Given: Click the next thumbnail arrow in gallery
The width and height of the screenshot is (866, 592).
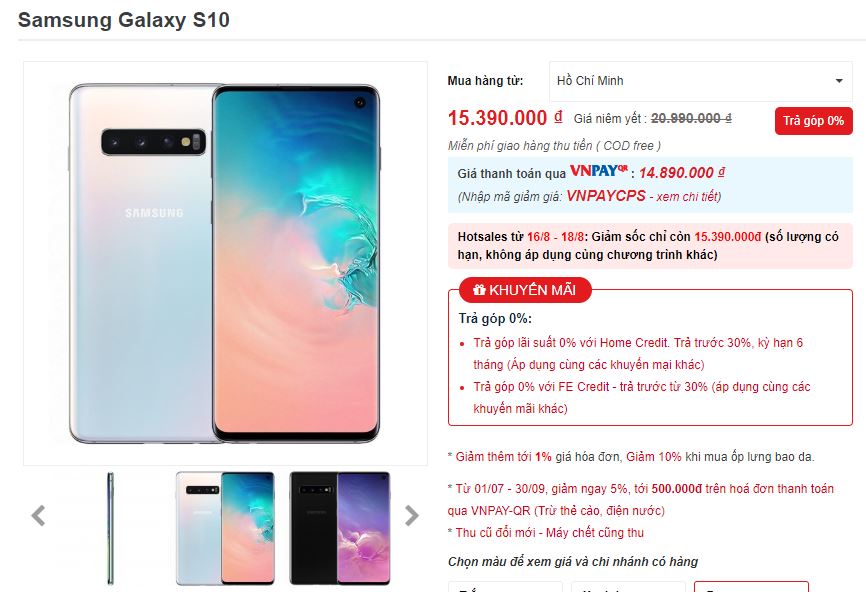Looking at the screenshot, I should click(411, 516).
